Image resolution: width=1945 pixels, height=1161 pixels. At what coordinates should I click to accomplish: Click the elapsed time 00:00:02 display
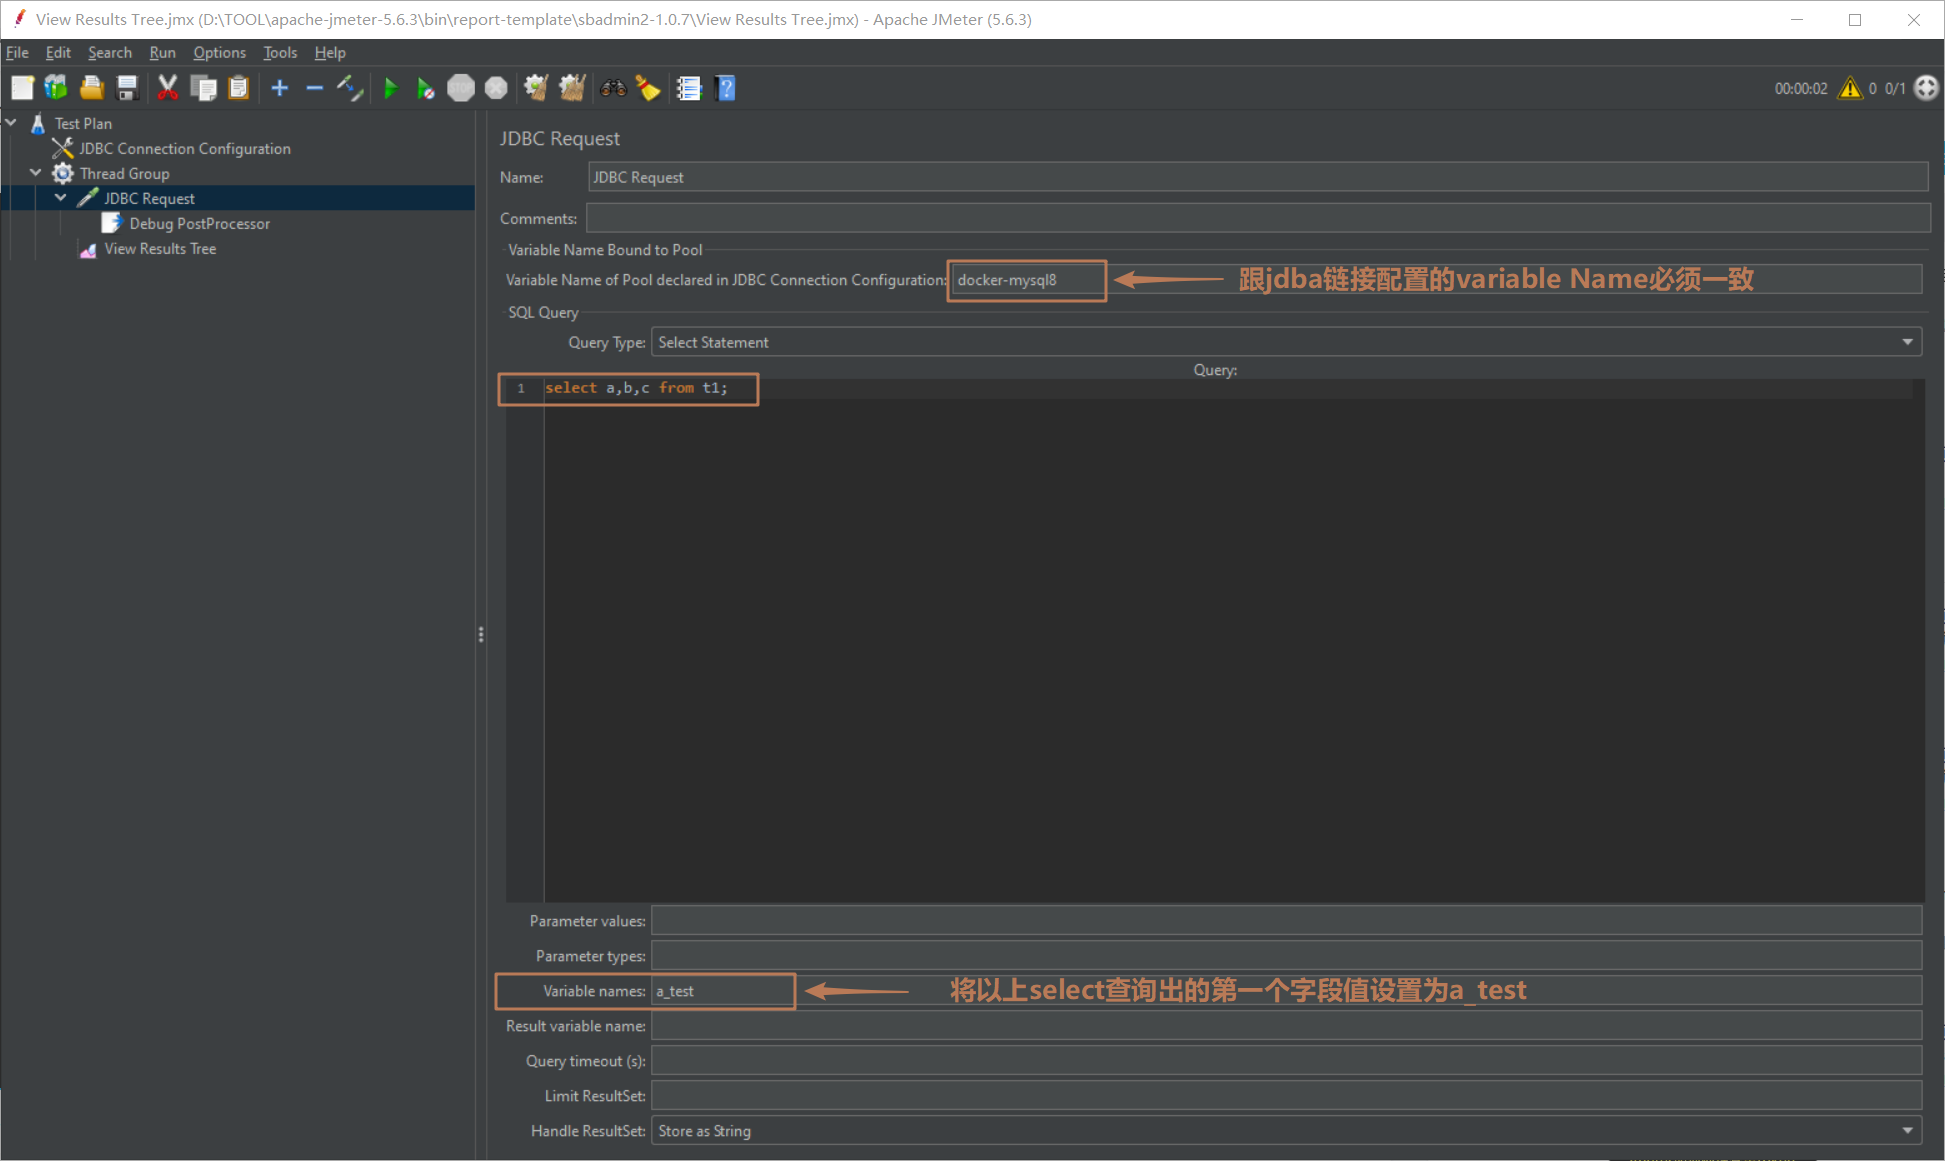[x=1801, y=89]
